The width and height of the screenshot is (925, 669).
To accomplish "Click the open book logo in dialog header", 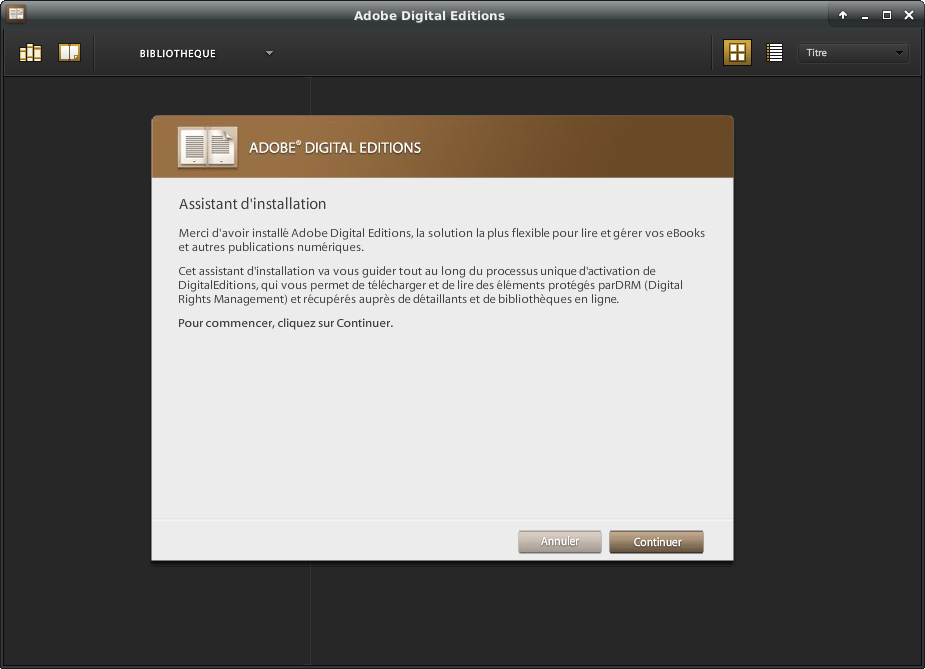I will (208, 147).
